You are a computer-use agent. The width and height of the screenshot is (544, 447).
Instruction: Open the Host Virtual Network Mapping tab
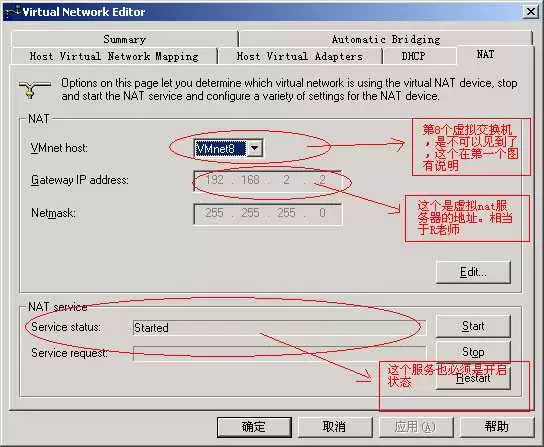[x=114, y=56]
